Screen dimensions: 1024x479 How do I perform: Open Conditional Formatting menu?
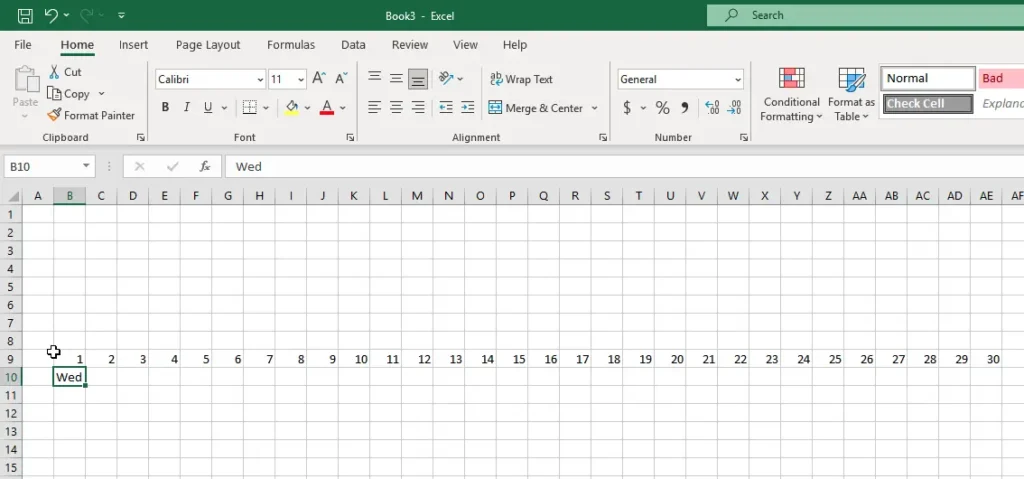pos(792,96)
